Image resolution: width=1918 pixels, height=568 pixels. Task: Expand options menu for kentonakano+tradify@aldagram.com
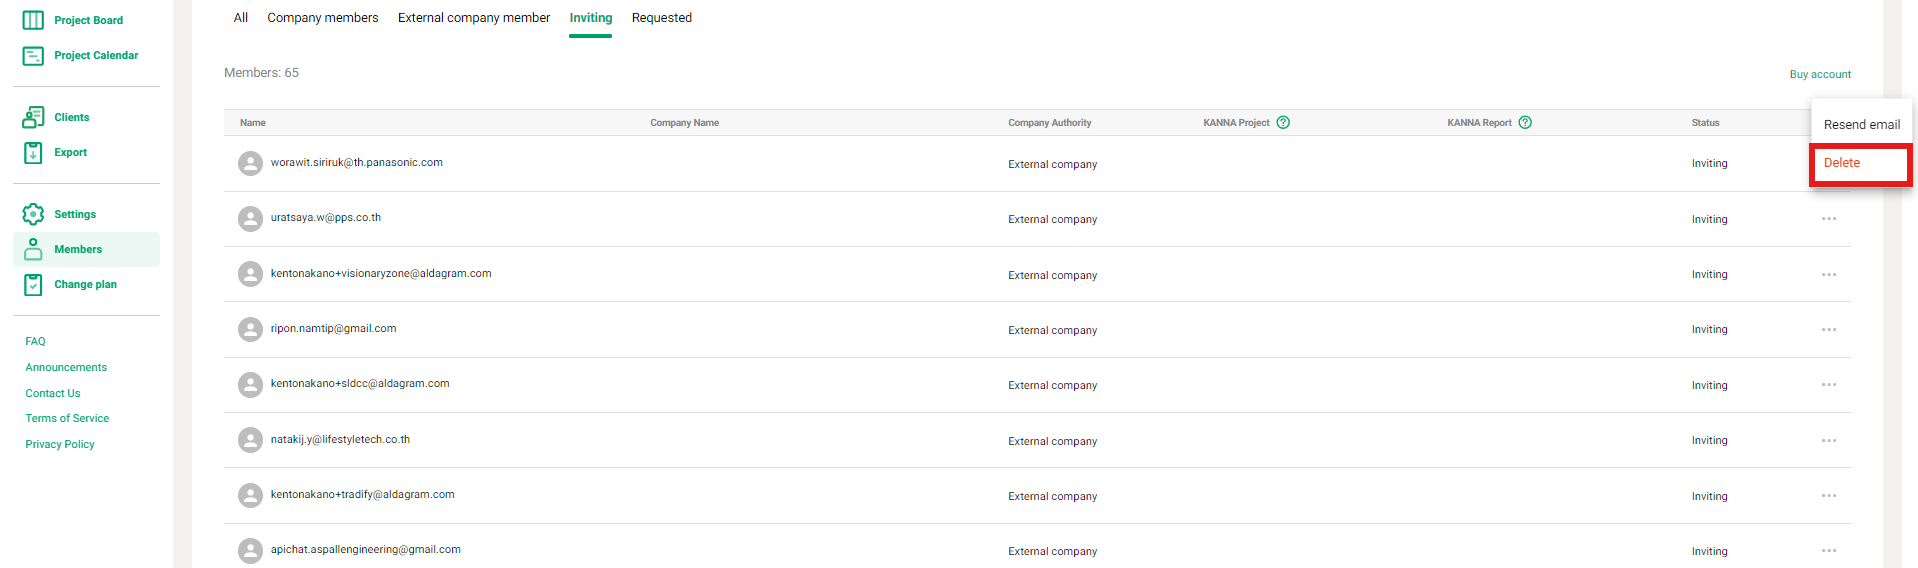1828,496
